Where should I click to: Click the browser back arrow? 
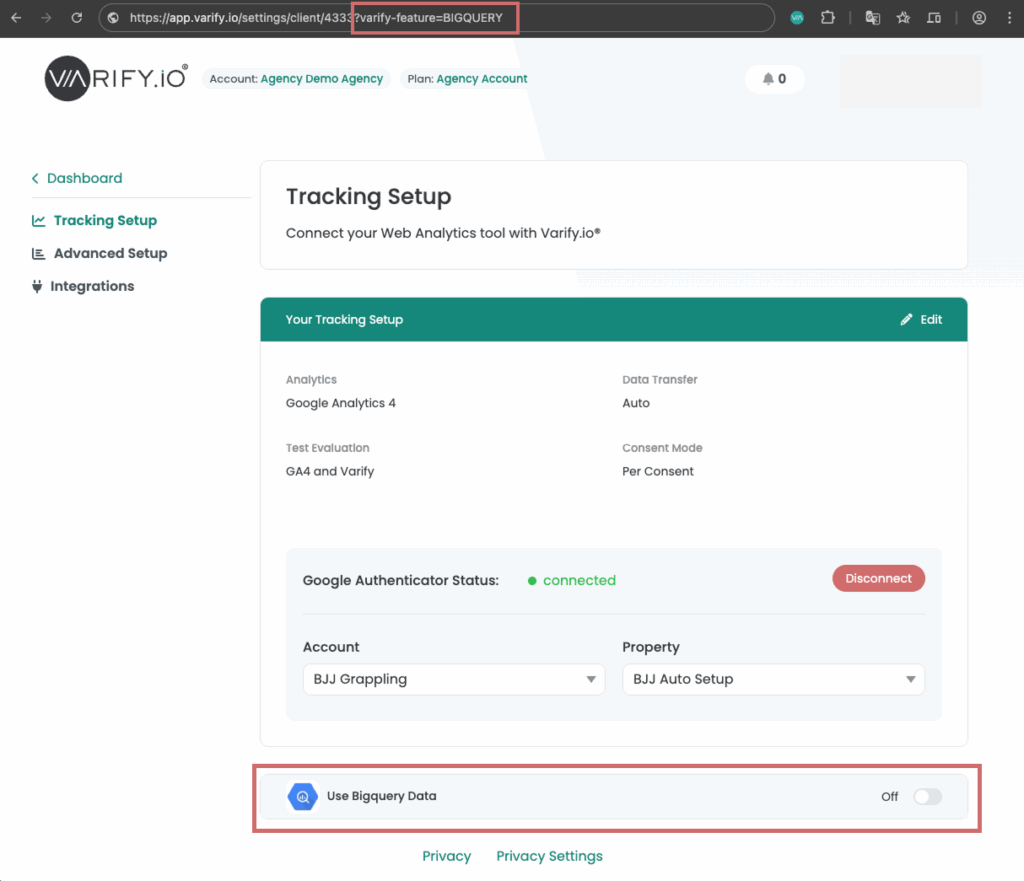[x=16, y=18]
